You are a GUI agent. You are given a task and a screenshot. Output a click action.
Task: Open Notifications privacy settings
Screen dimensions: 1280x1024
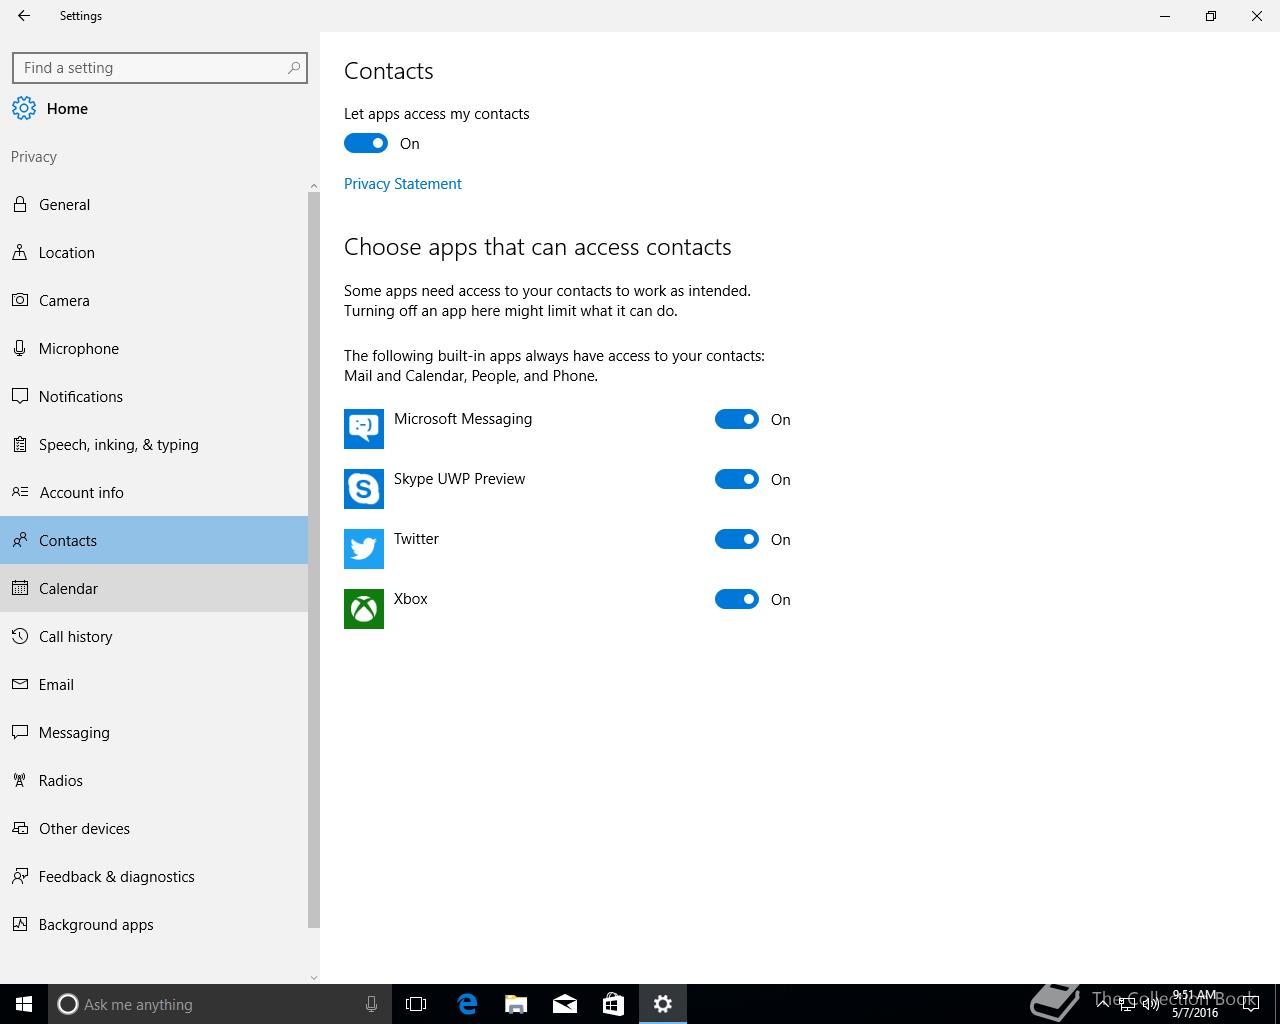pyautogui.click(x=154, y=396)
